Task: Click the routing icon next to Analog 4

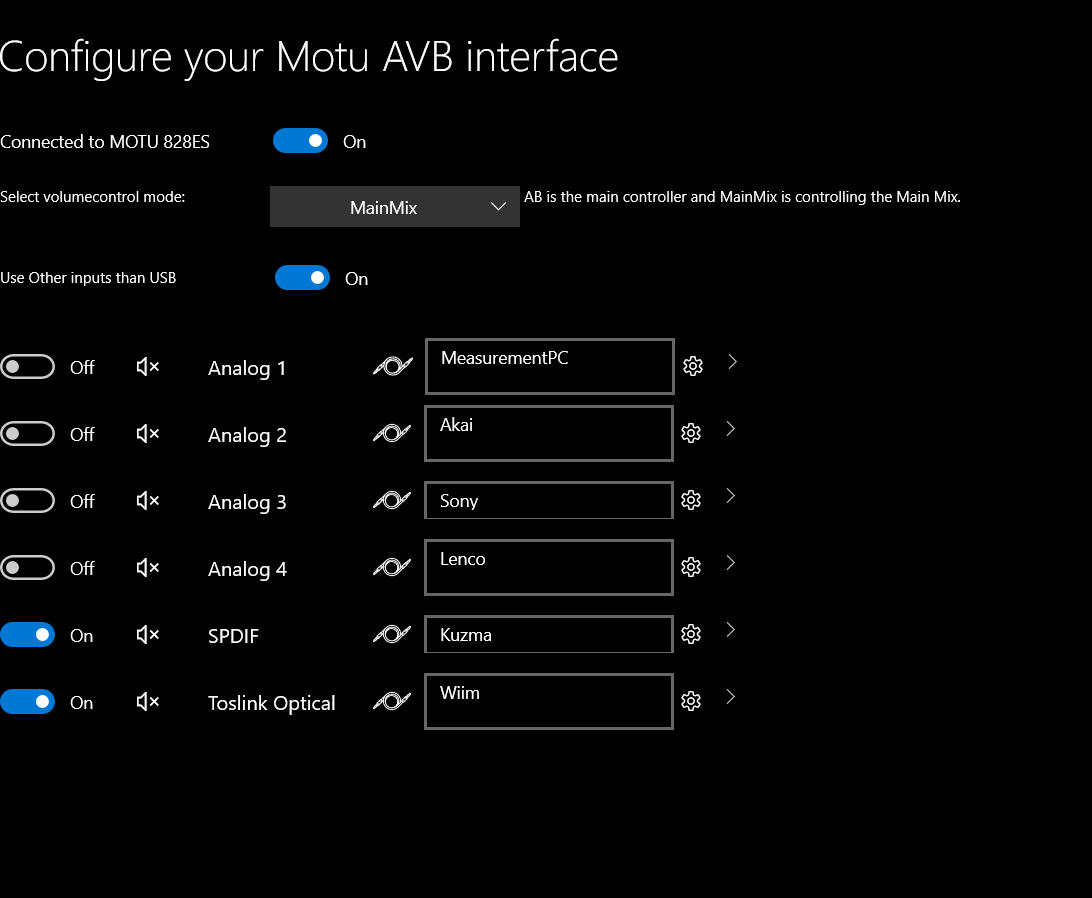Action: [392, 567]
